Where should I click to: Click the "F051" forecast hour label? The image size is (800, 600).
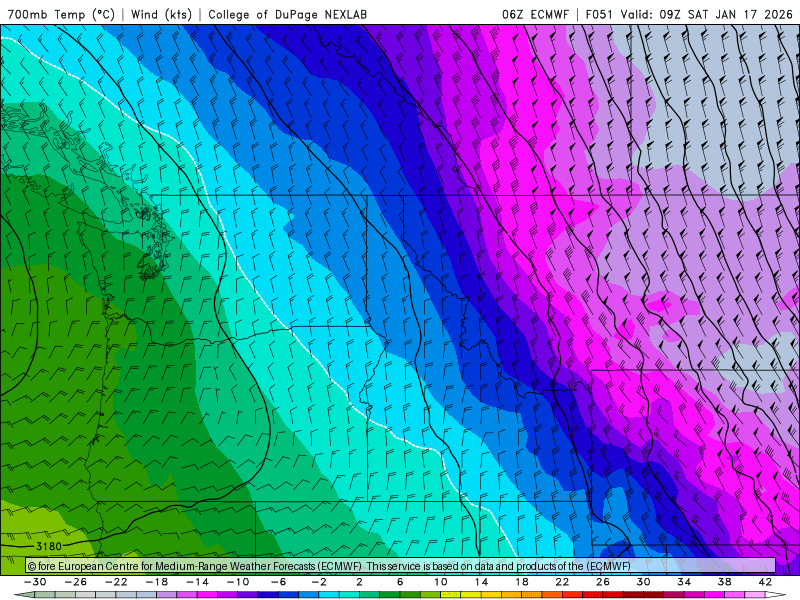(600, 14)
